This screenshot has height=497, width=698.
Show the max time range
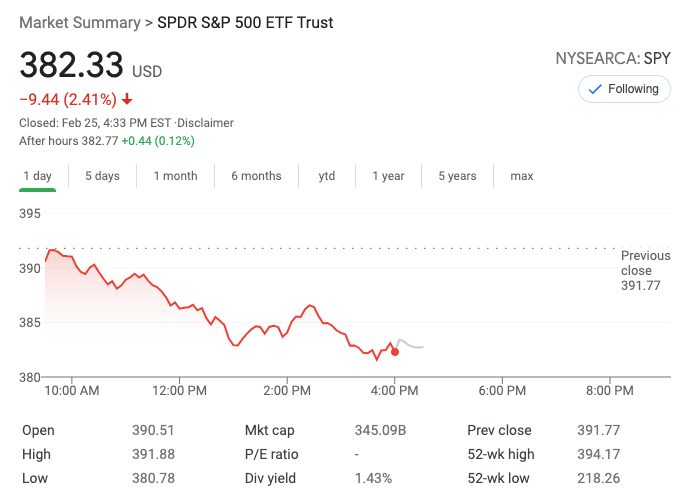pos(521,176)
